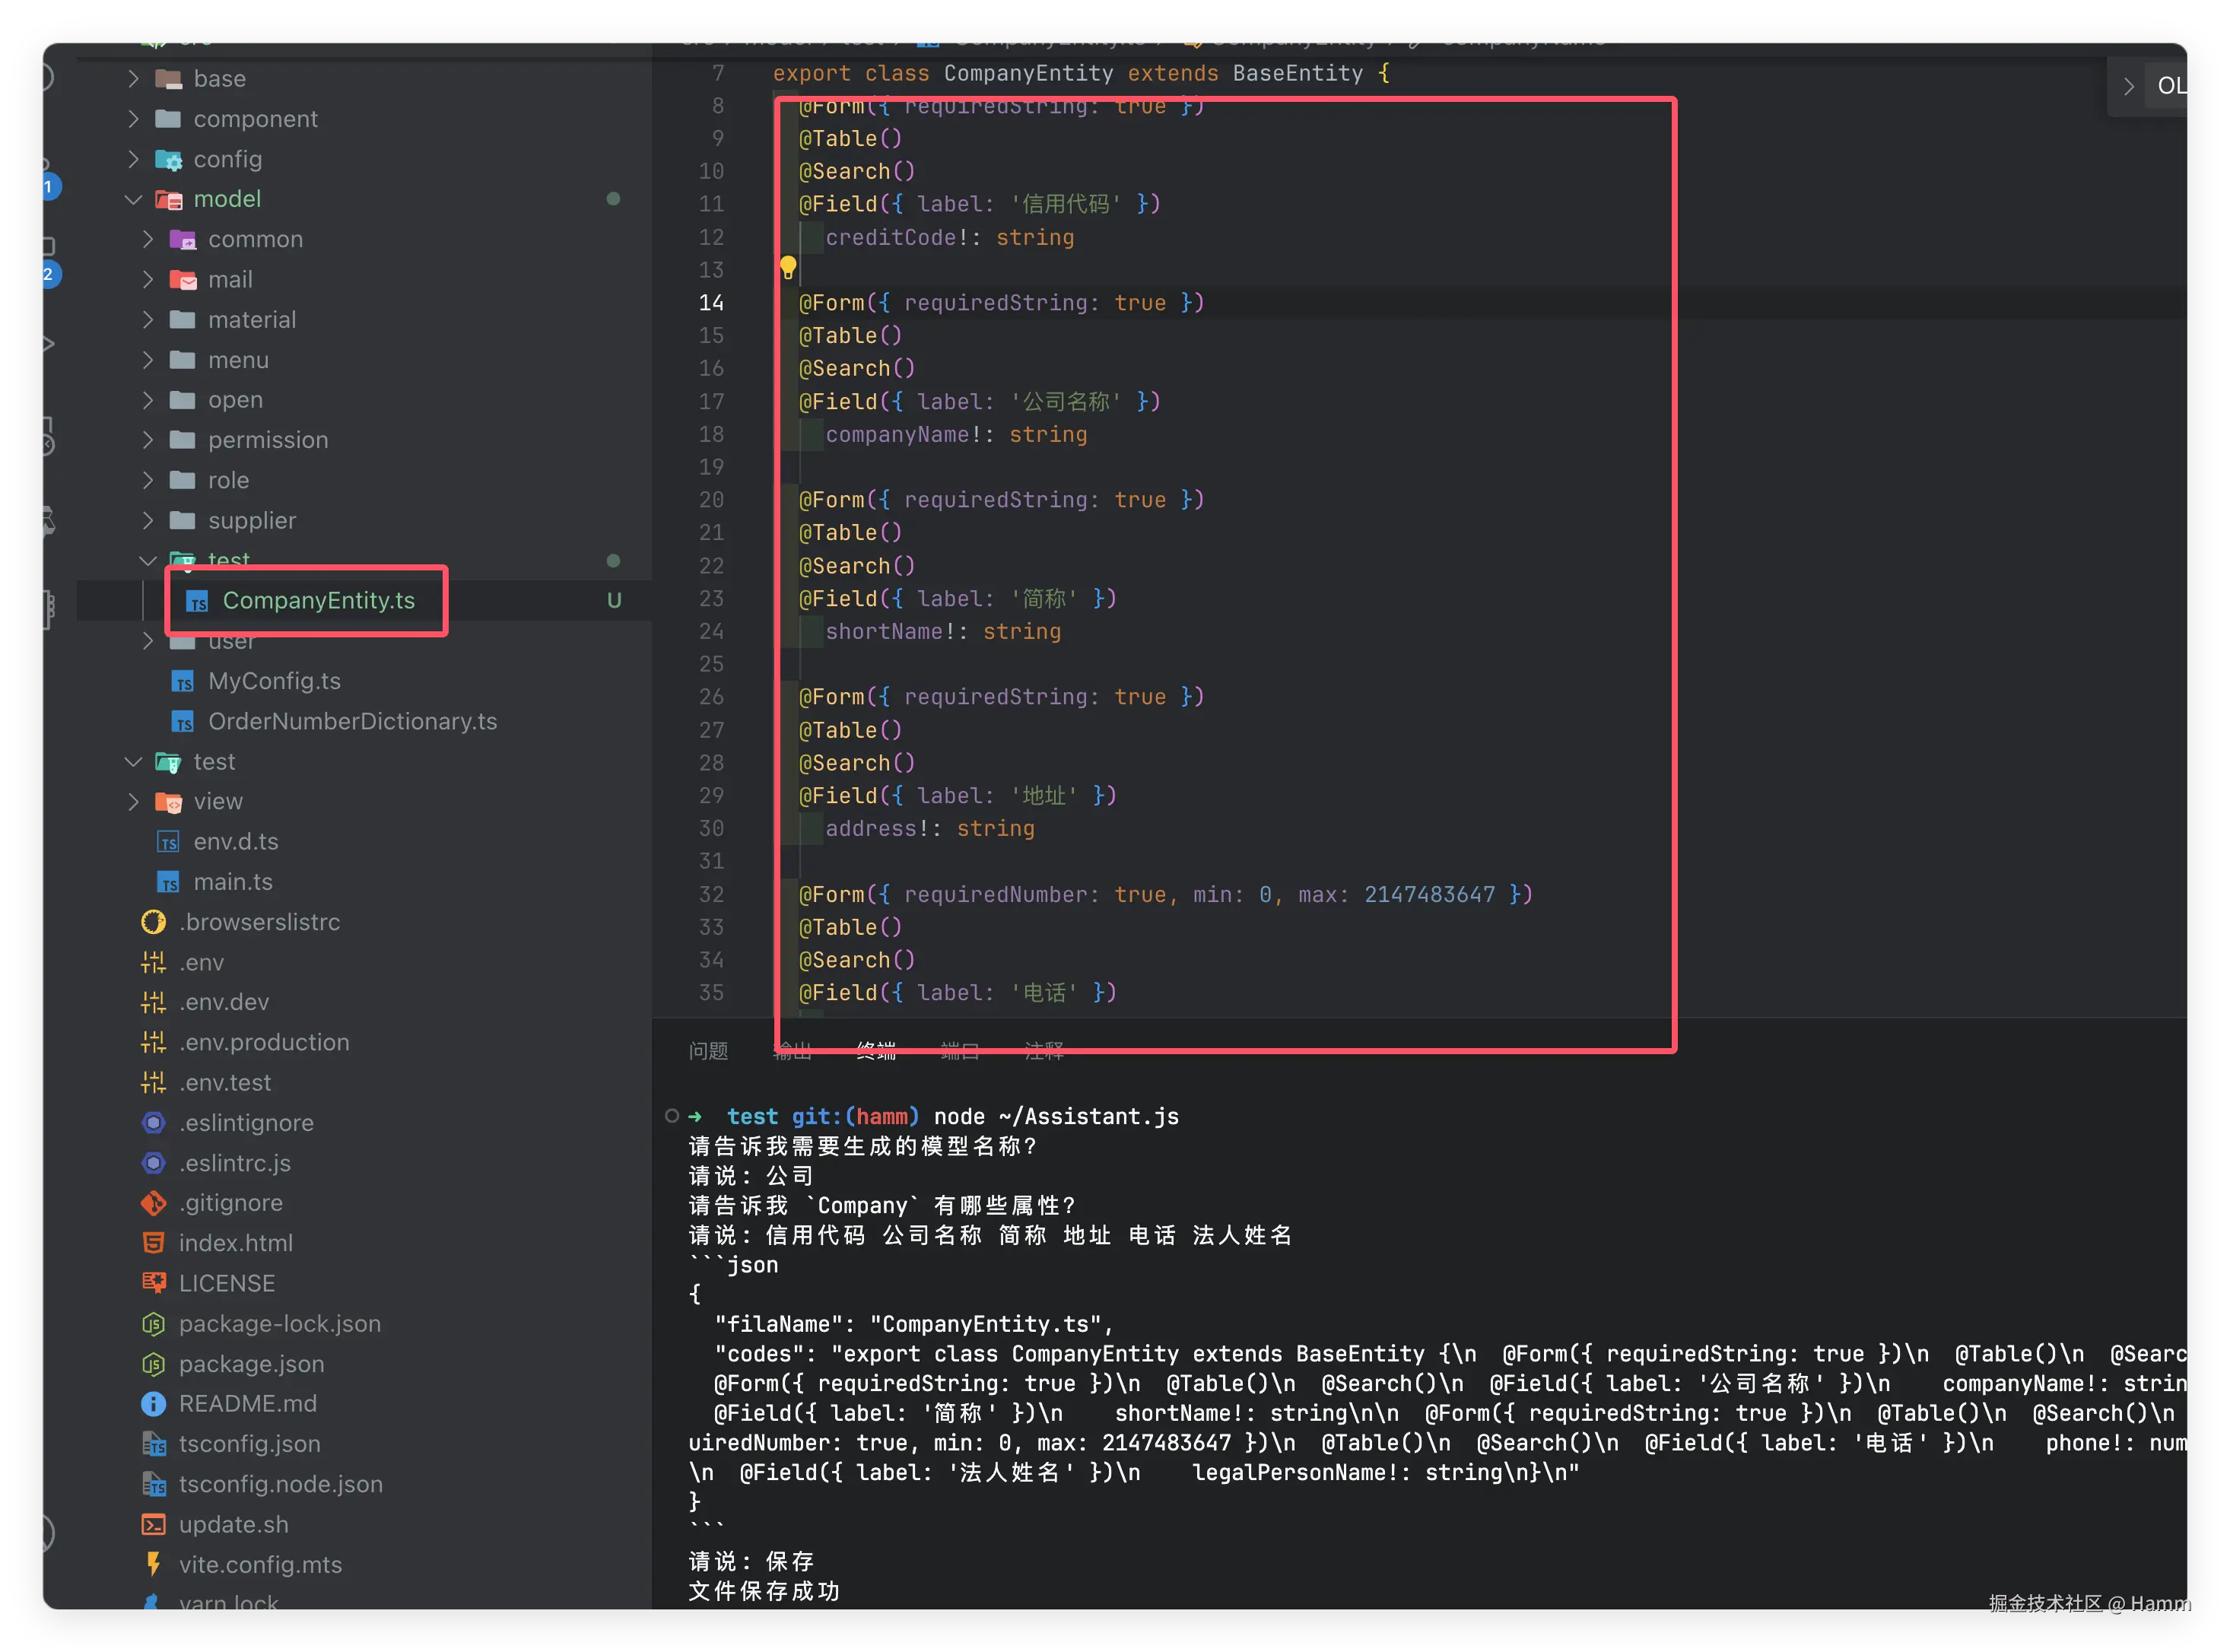Open package.json in the file tree
2230x1652 pixels.
click(x=251, y=1364)
